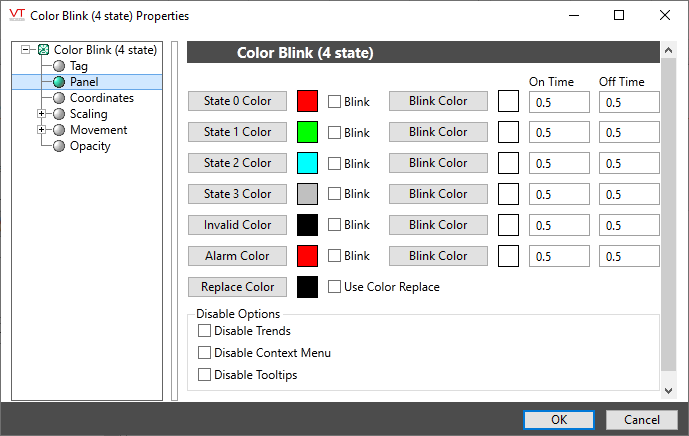689x436 pixels.
Task: Click the State 0 On Time field
Action: [x=559, y=102]
